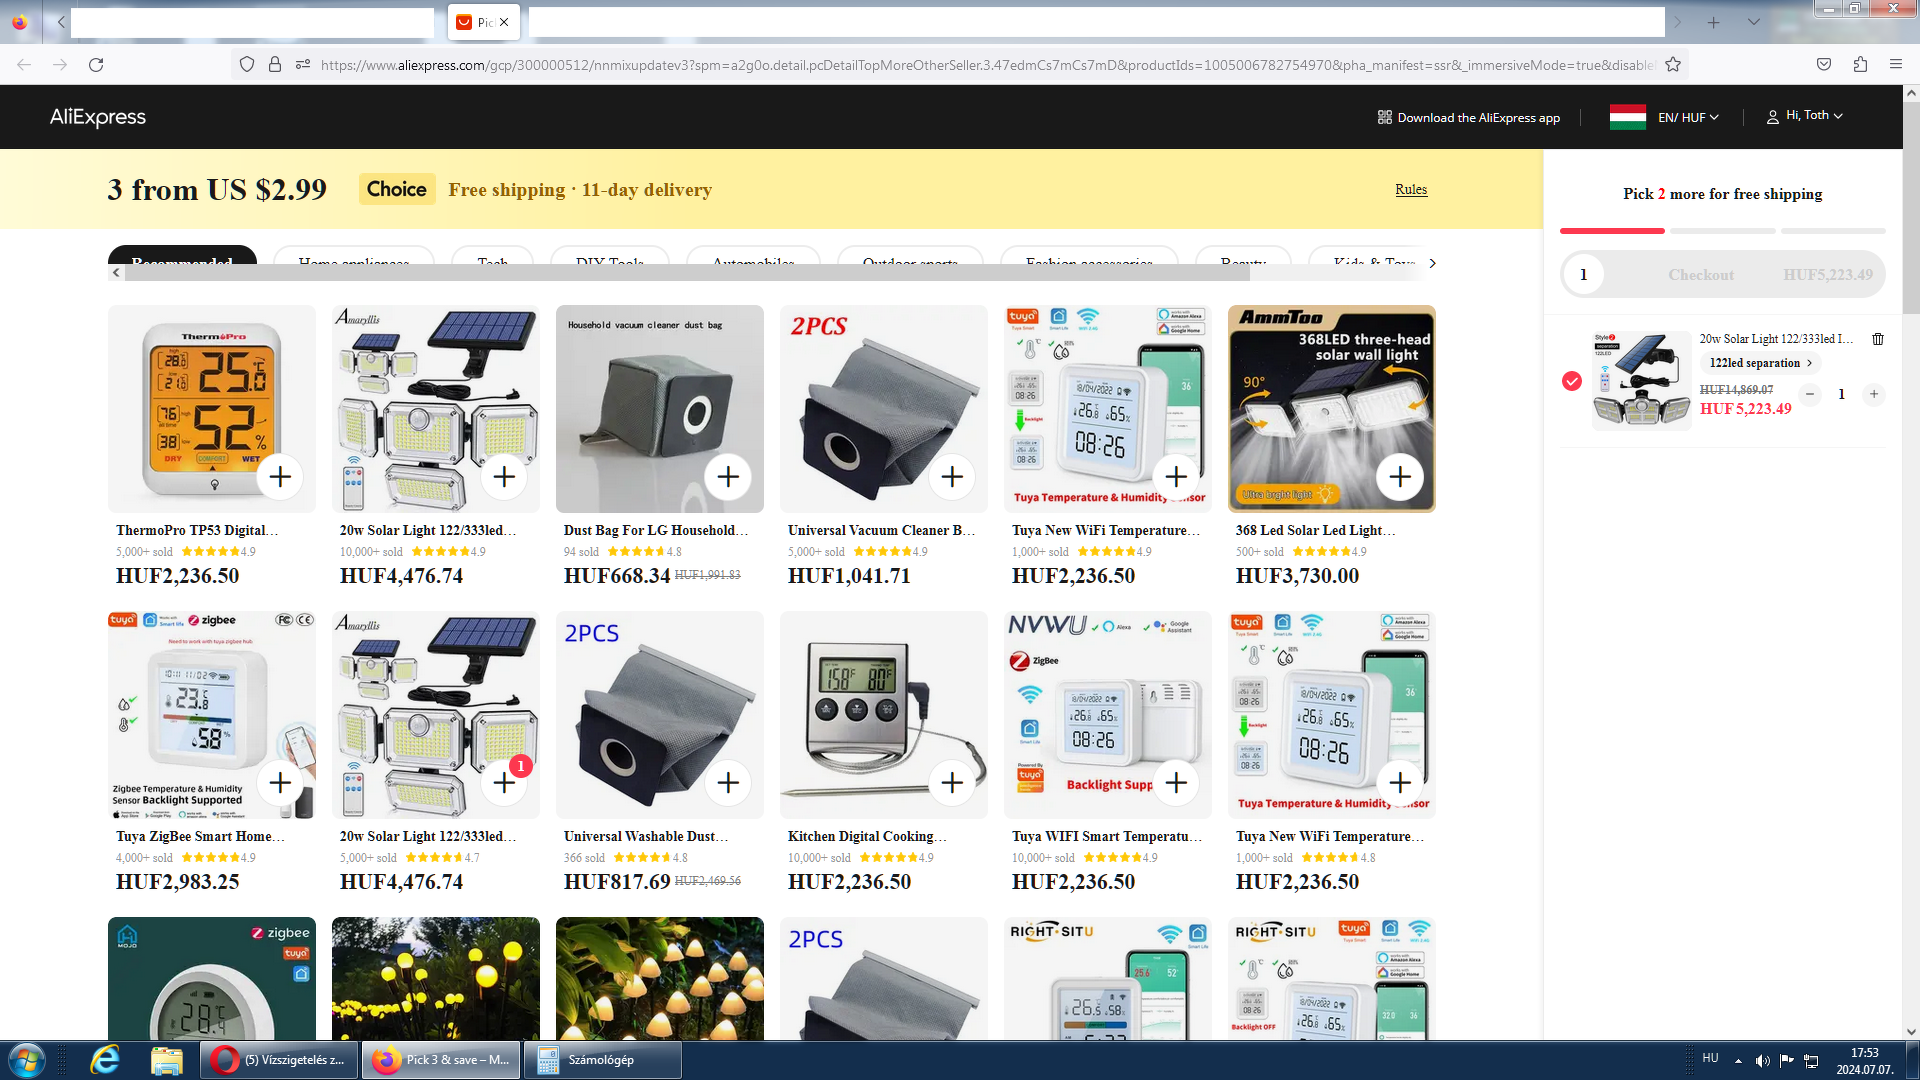Decrease cart item quantity with minus
The height and width of the screenshot is (1080, 1920).
(1809, 394)
